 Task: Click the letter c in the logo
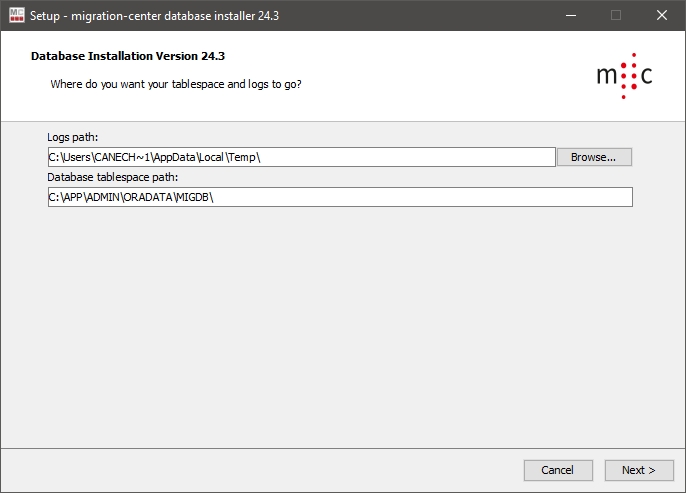(643, 77)
